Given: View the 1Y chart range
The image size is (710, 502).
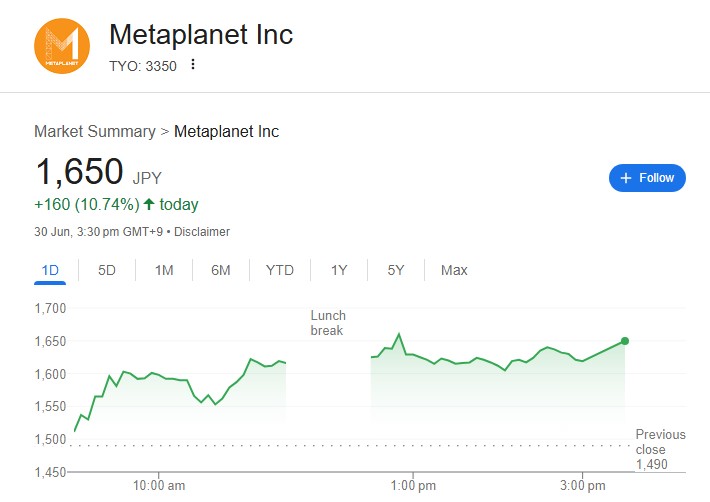Looking at the screenshot, I should 339,270.
